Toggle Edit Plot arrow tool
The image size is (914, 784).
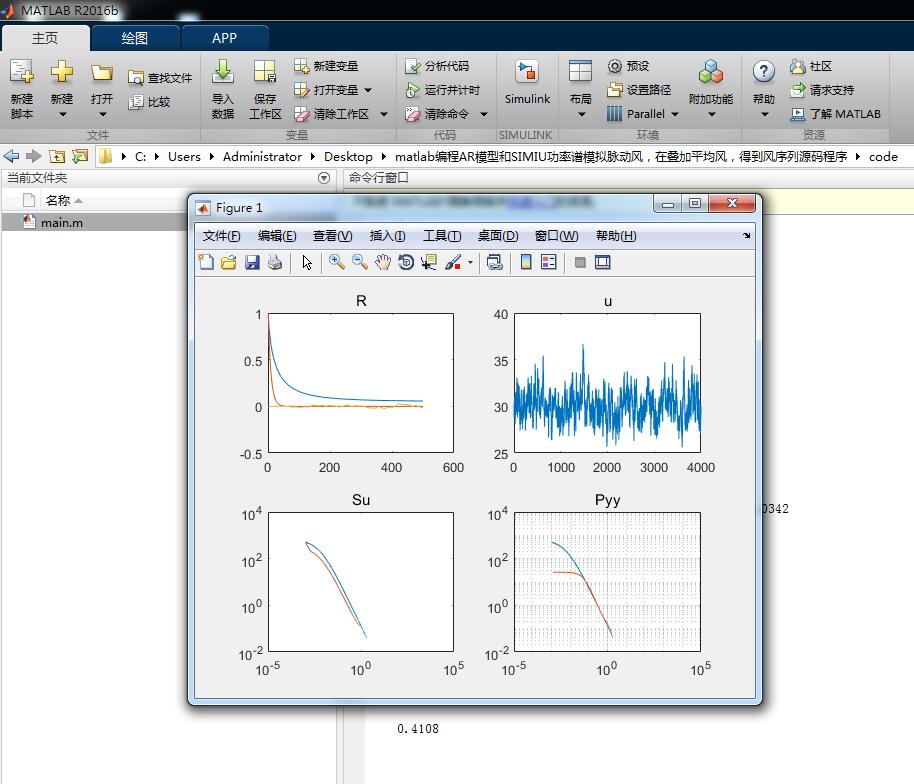[307, 262]
